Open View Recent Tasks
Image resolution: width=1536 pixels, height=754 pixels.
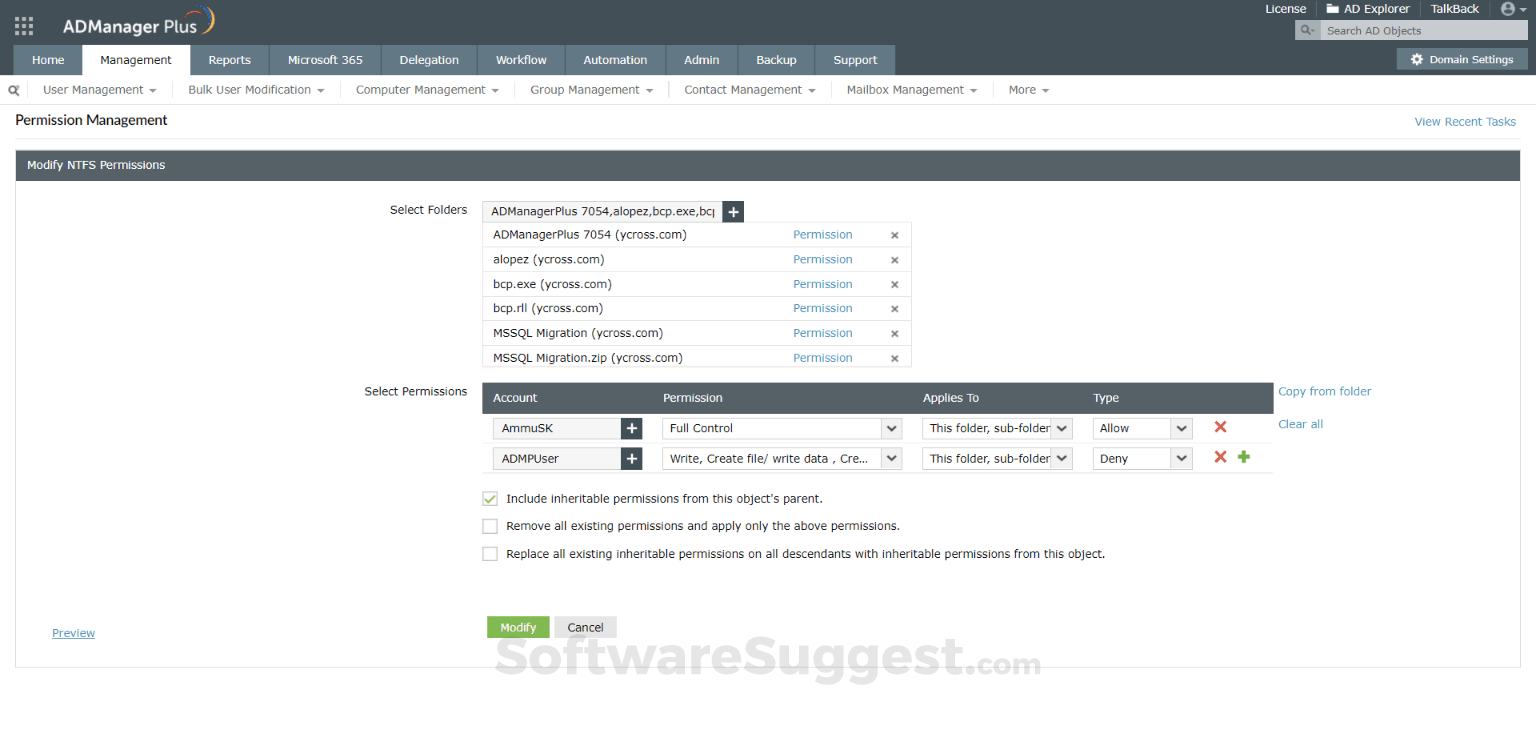(1465, 121)
